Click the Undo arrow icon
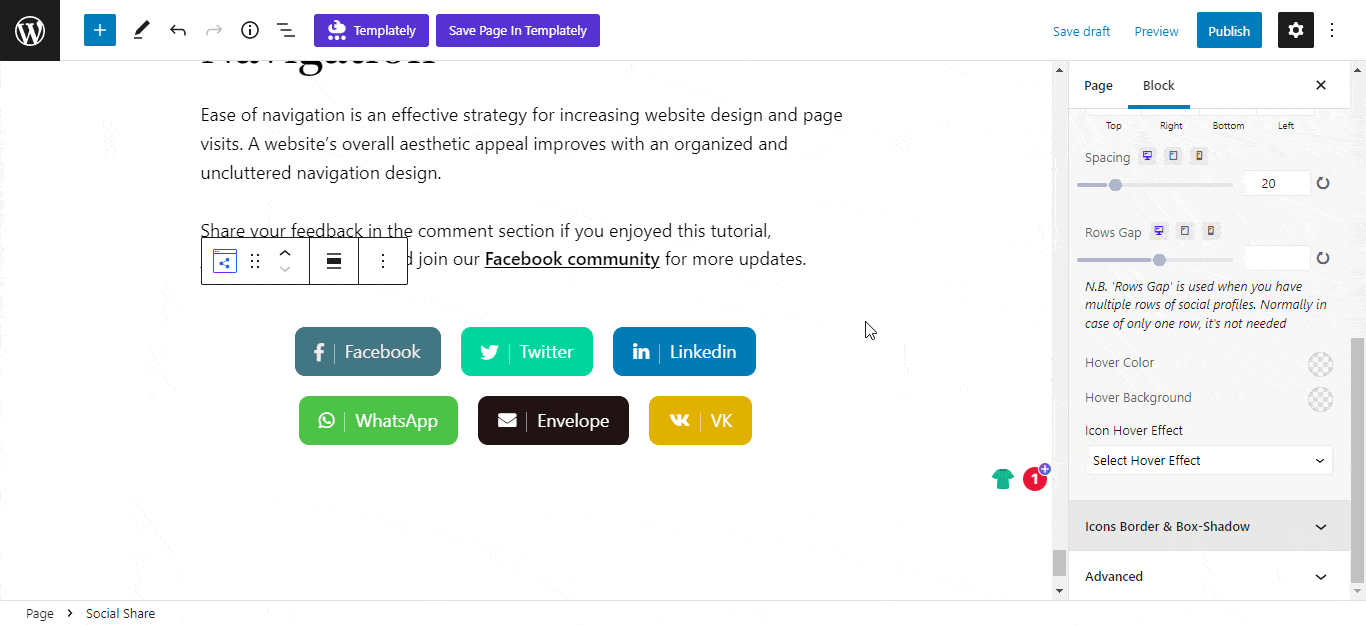Screen dimensions: 1366x625 178,30
